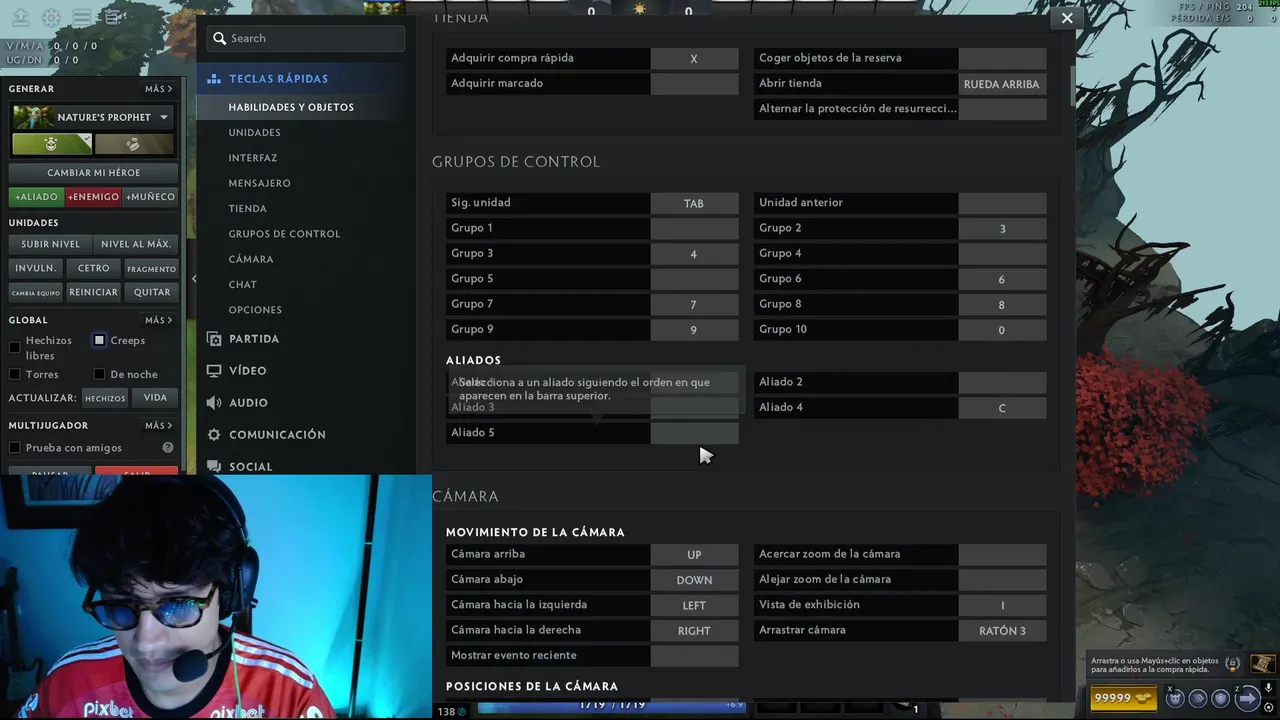Click the town portal scroll item icon
Screen dimensions: 1280x720
pyautogui.click(x=1263, y=663)
